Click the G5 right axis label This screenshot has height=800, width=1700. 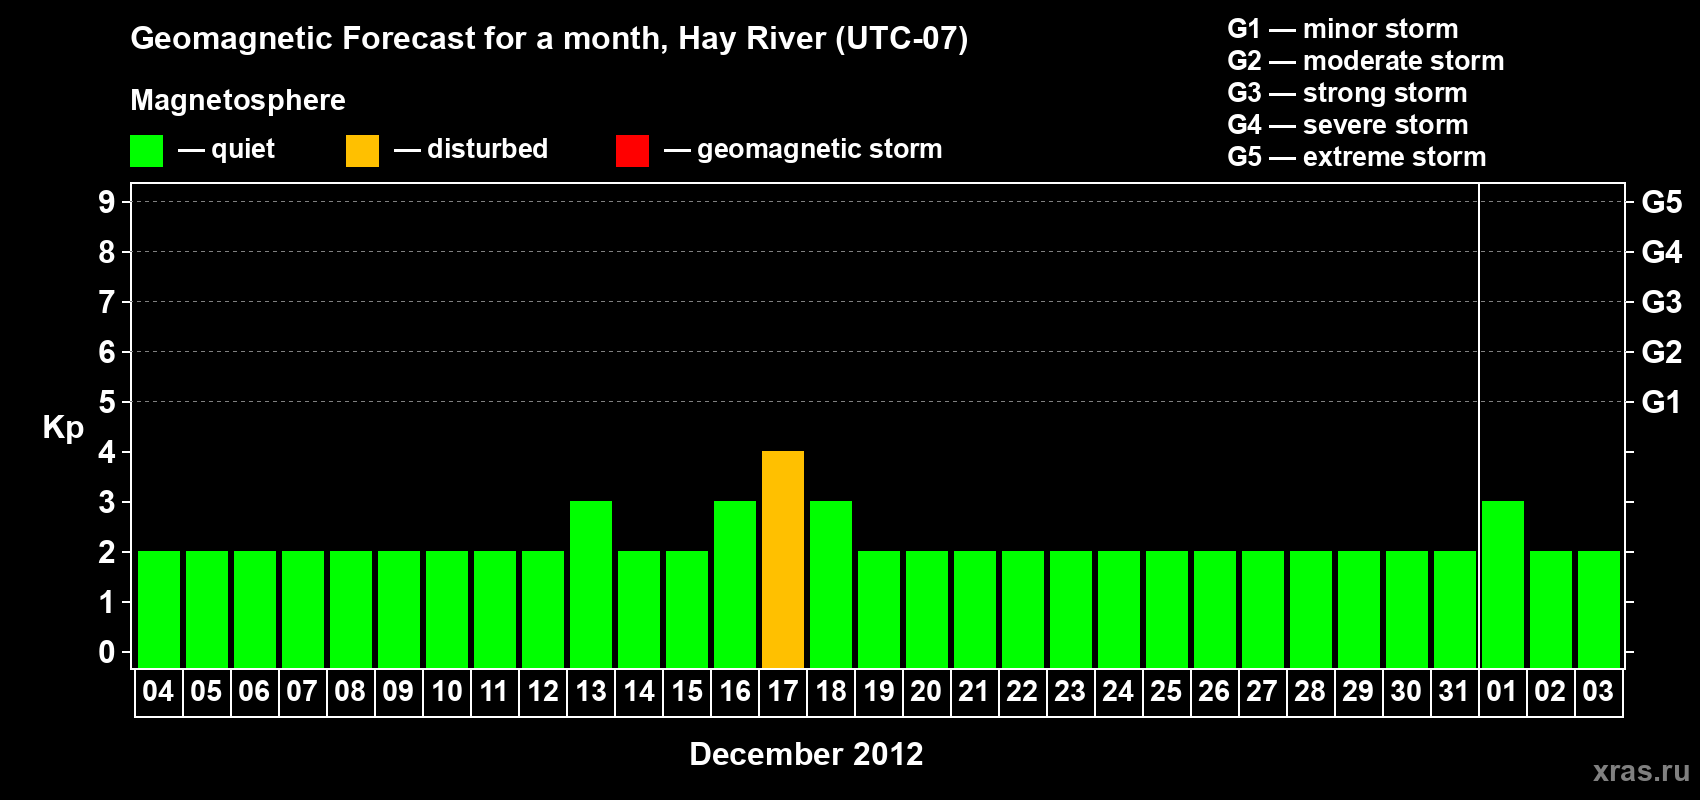pos(1662,202)
